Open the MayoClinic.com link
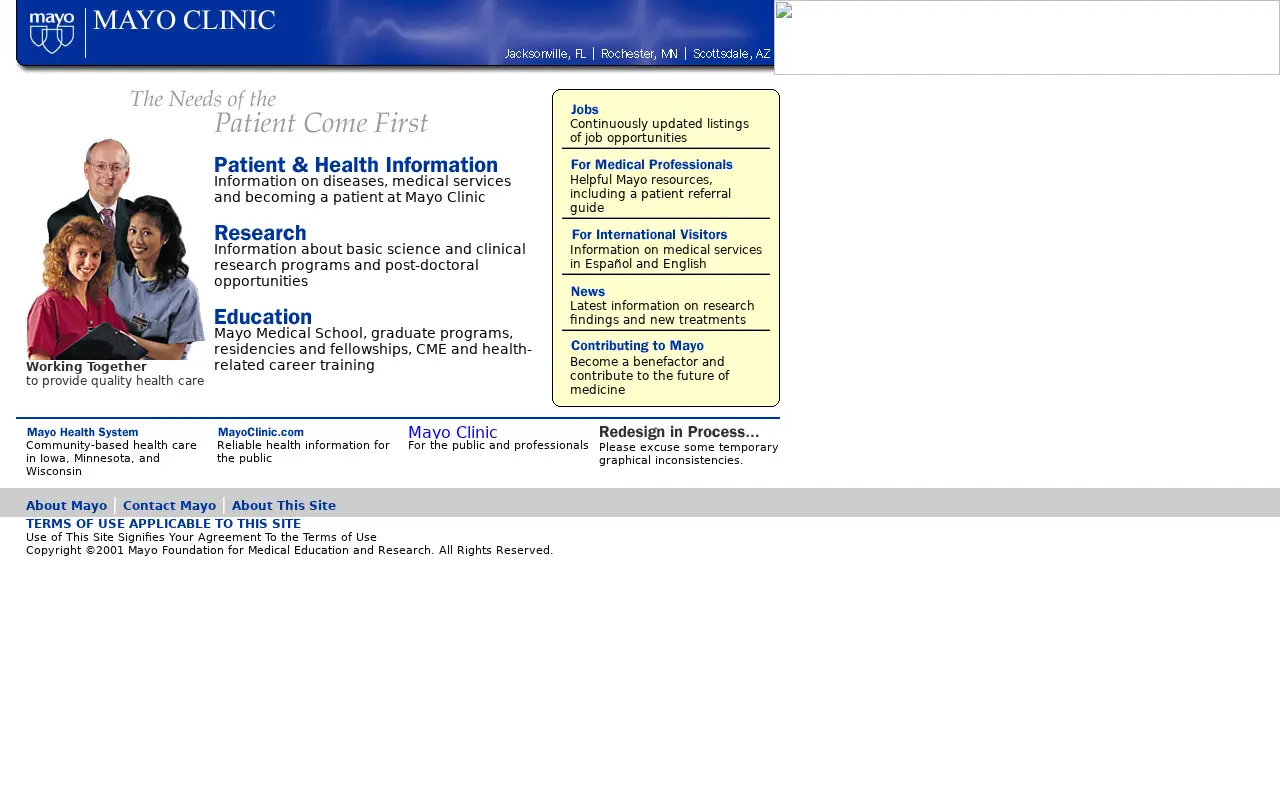The width and height of the screenshot is (1280, 800). [261, 432]
